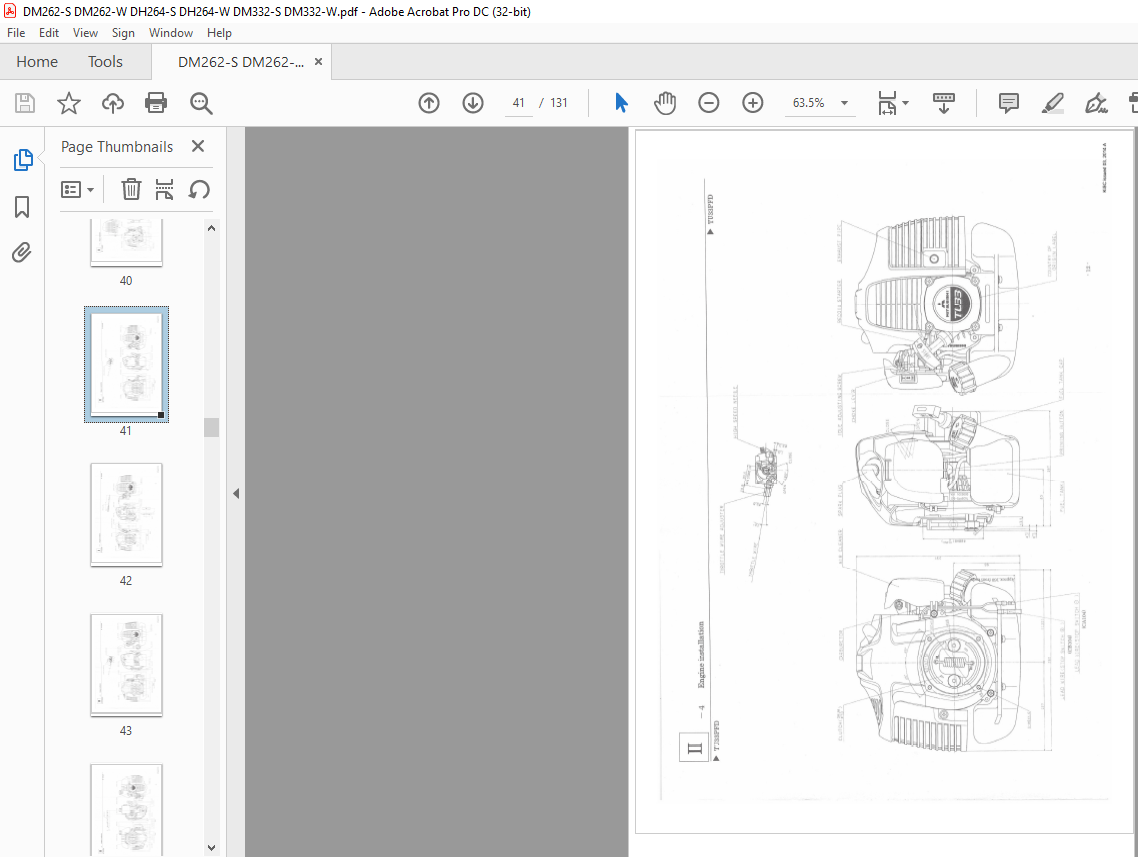Open the Bookmarks panel in the sidebar
Viewport: 1138px width, 857px height.
(x=22, y=207)
